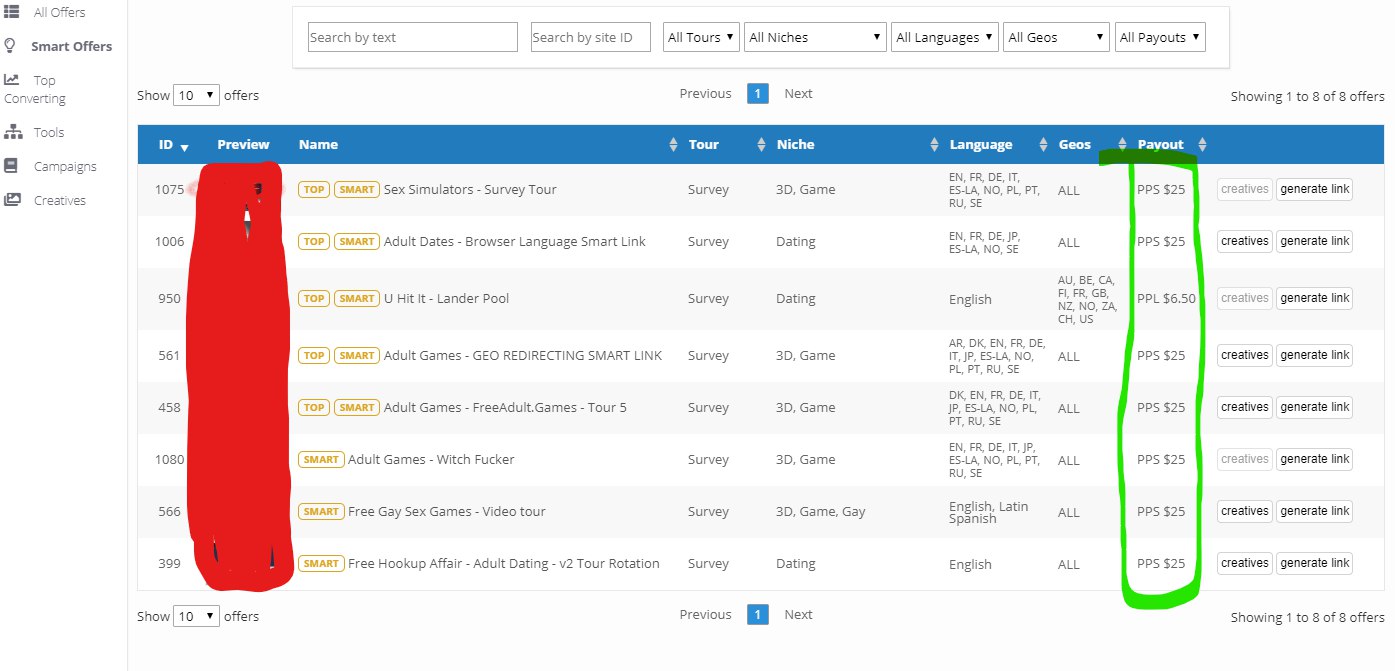Generate link for GEO REDIRECTING SMART LINK
This screenshot has width=1395, height=671.
click(x=1314, y=355)
